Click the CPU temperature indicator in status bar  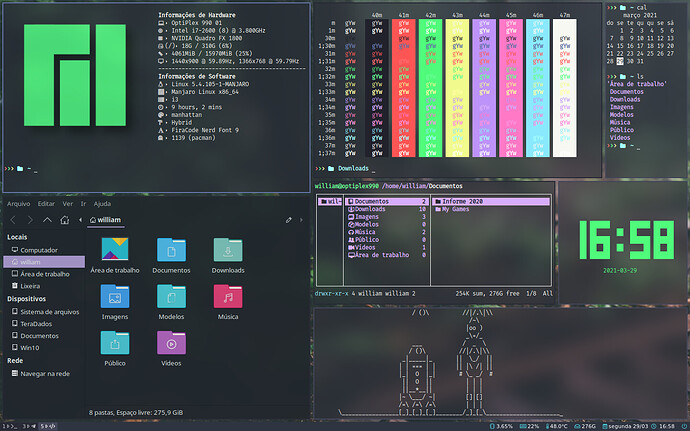557,426
